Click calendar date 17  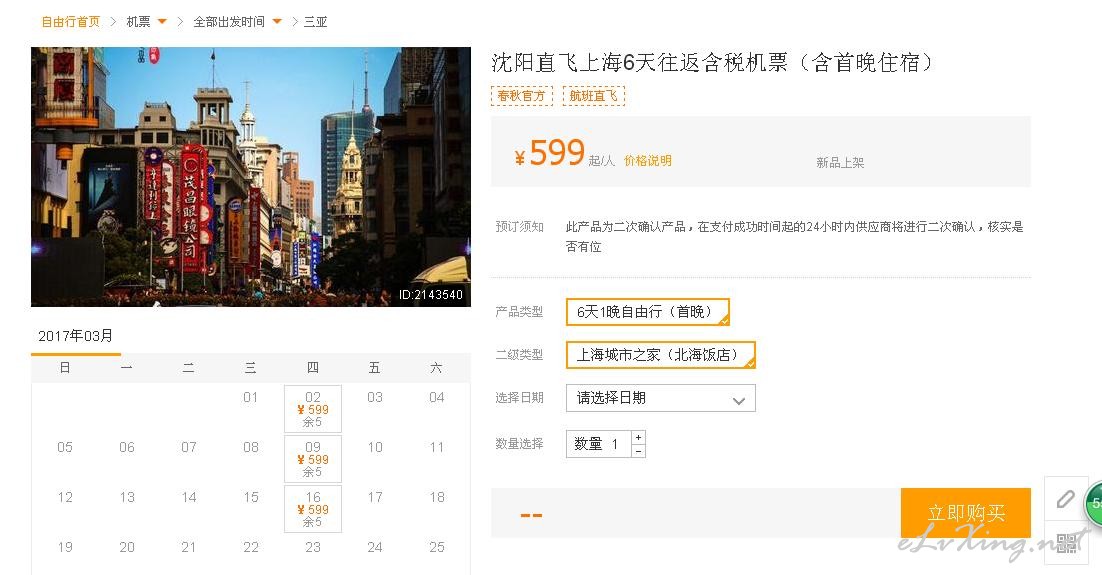click(375, 497)
